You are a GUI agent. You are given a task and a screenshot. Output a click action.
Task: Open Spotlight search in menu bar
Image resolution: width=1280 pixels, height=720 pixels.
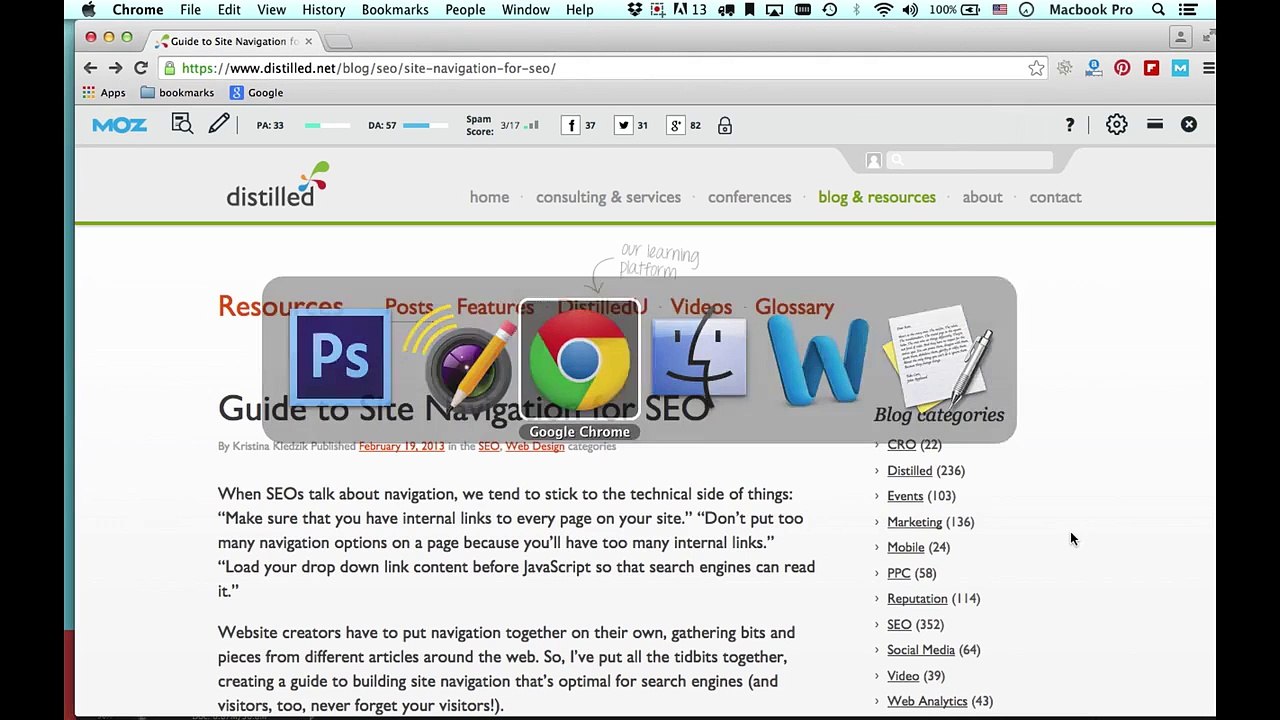pos(1158,10)
